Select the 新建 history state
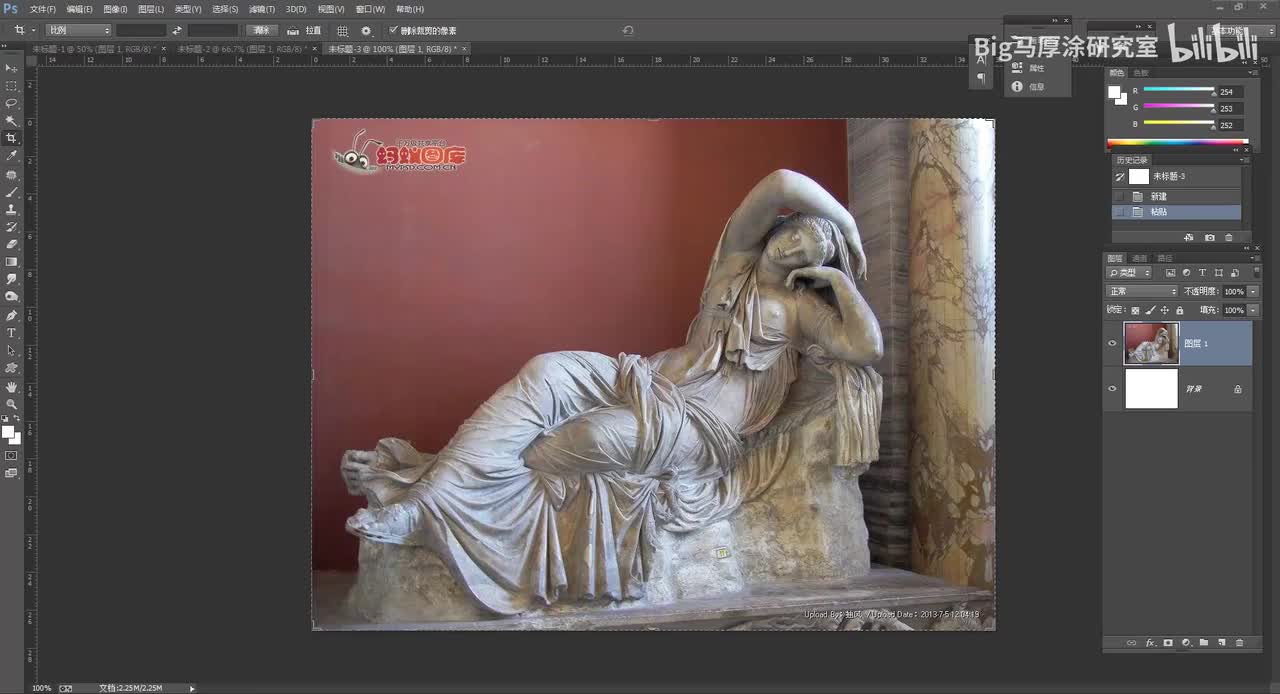 [1177, 196]
